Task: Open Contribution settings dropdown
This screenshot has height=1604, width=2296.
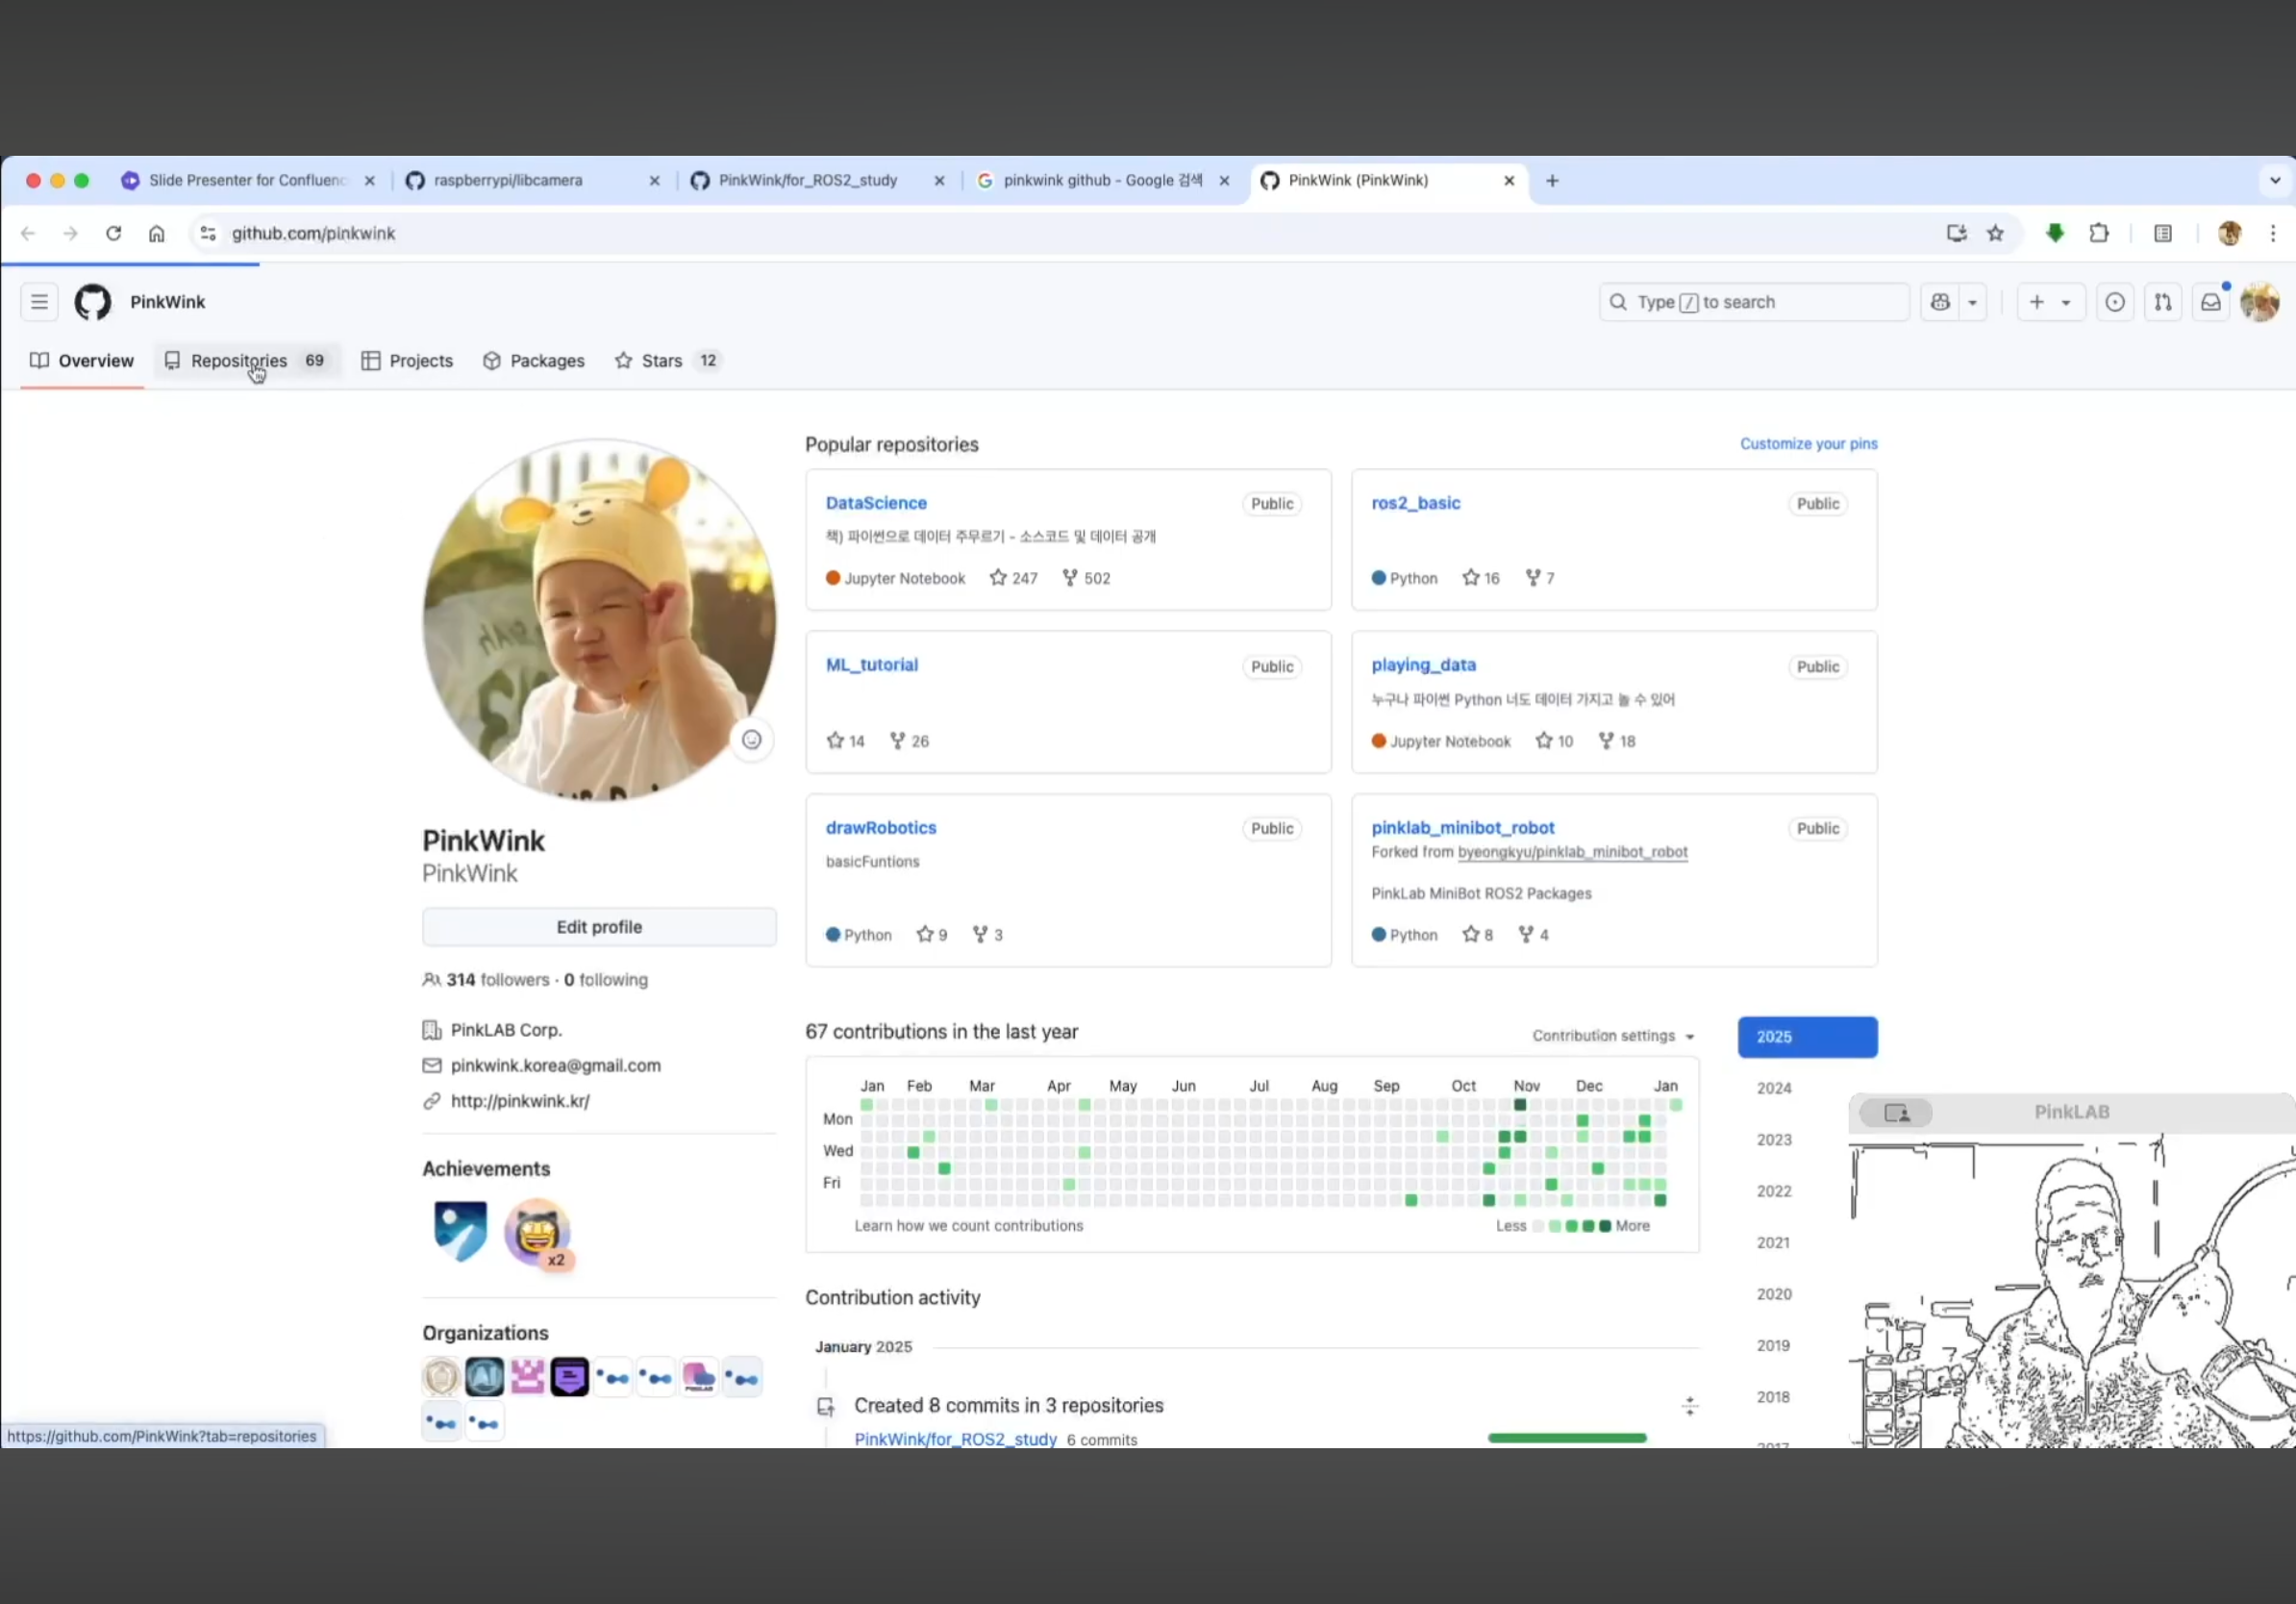Action: point(1612,1036)
